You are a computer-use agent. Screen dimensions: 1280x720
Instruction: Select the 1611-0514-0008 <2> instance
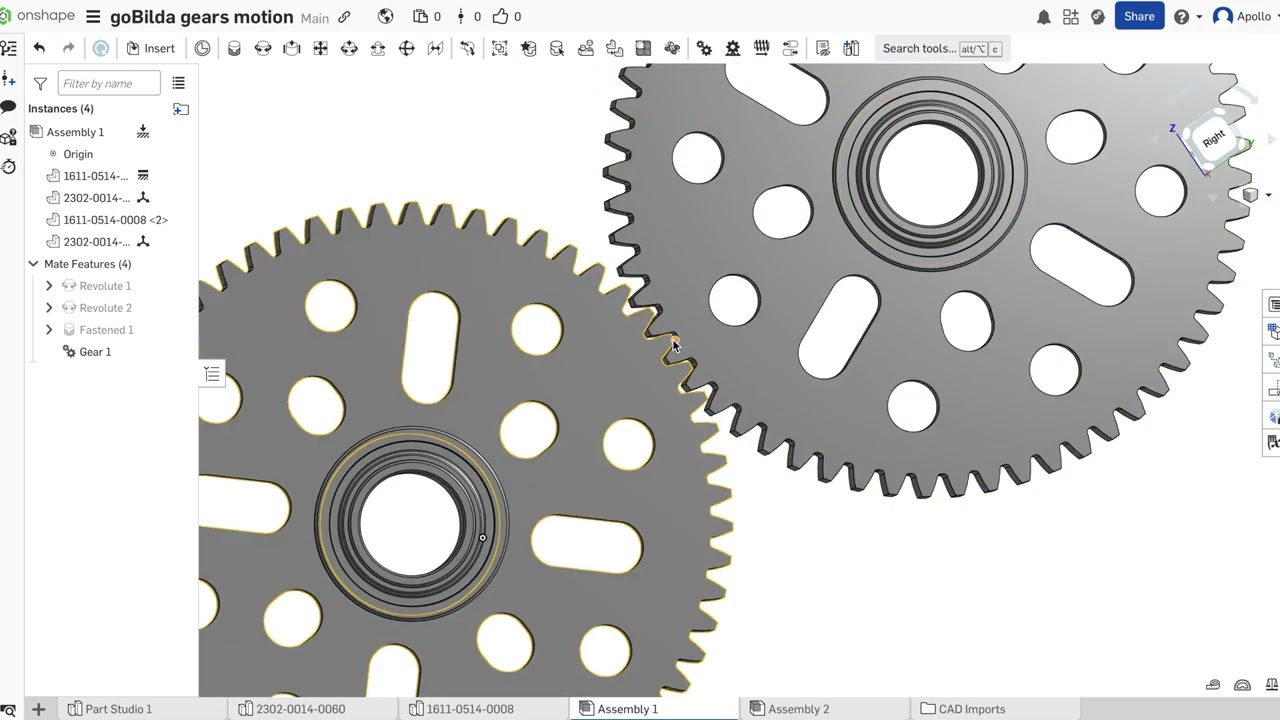click(x=115, y=220)
